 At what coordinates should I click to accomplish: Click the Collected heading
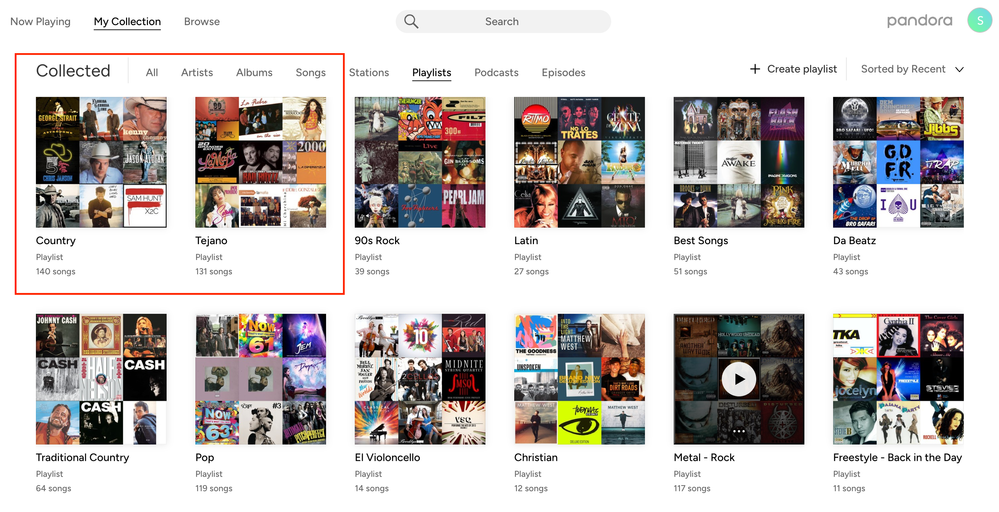(x=73, y=71)
